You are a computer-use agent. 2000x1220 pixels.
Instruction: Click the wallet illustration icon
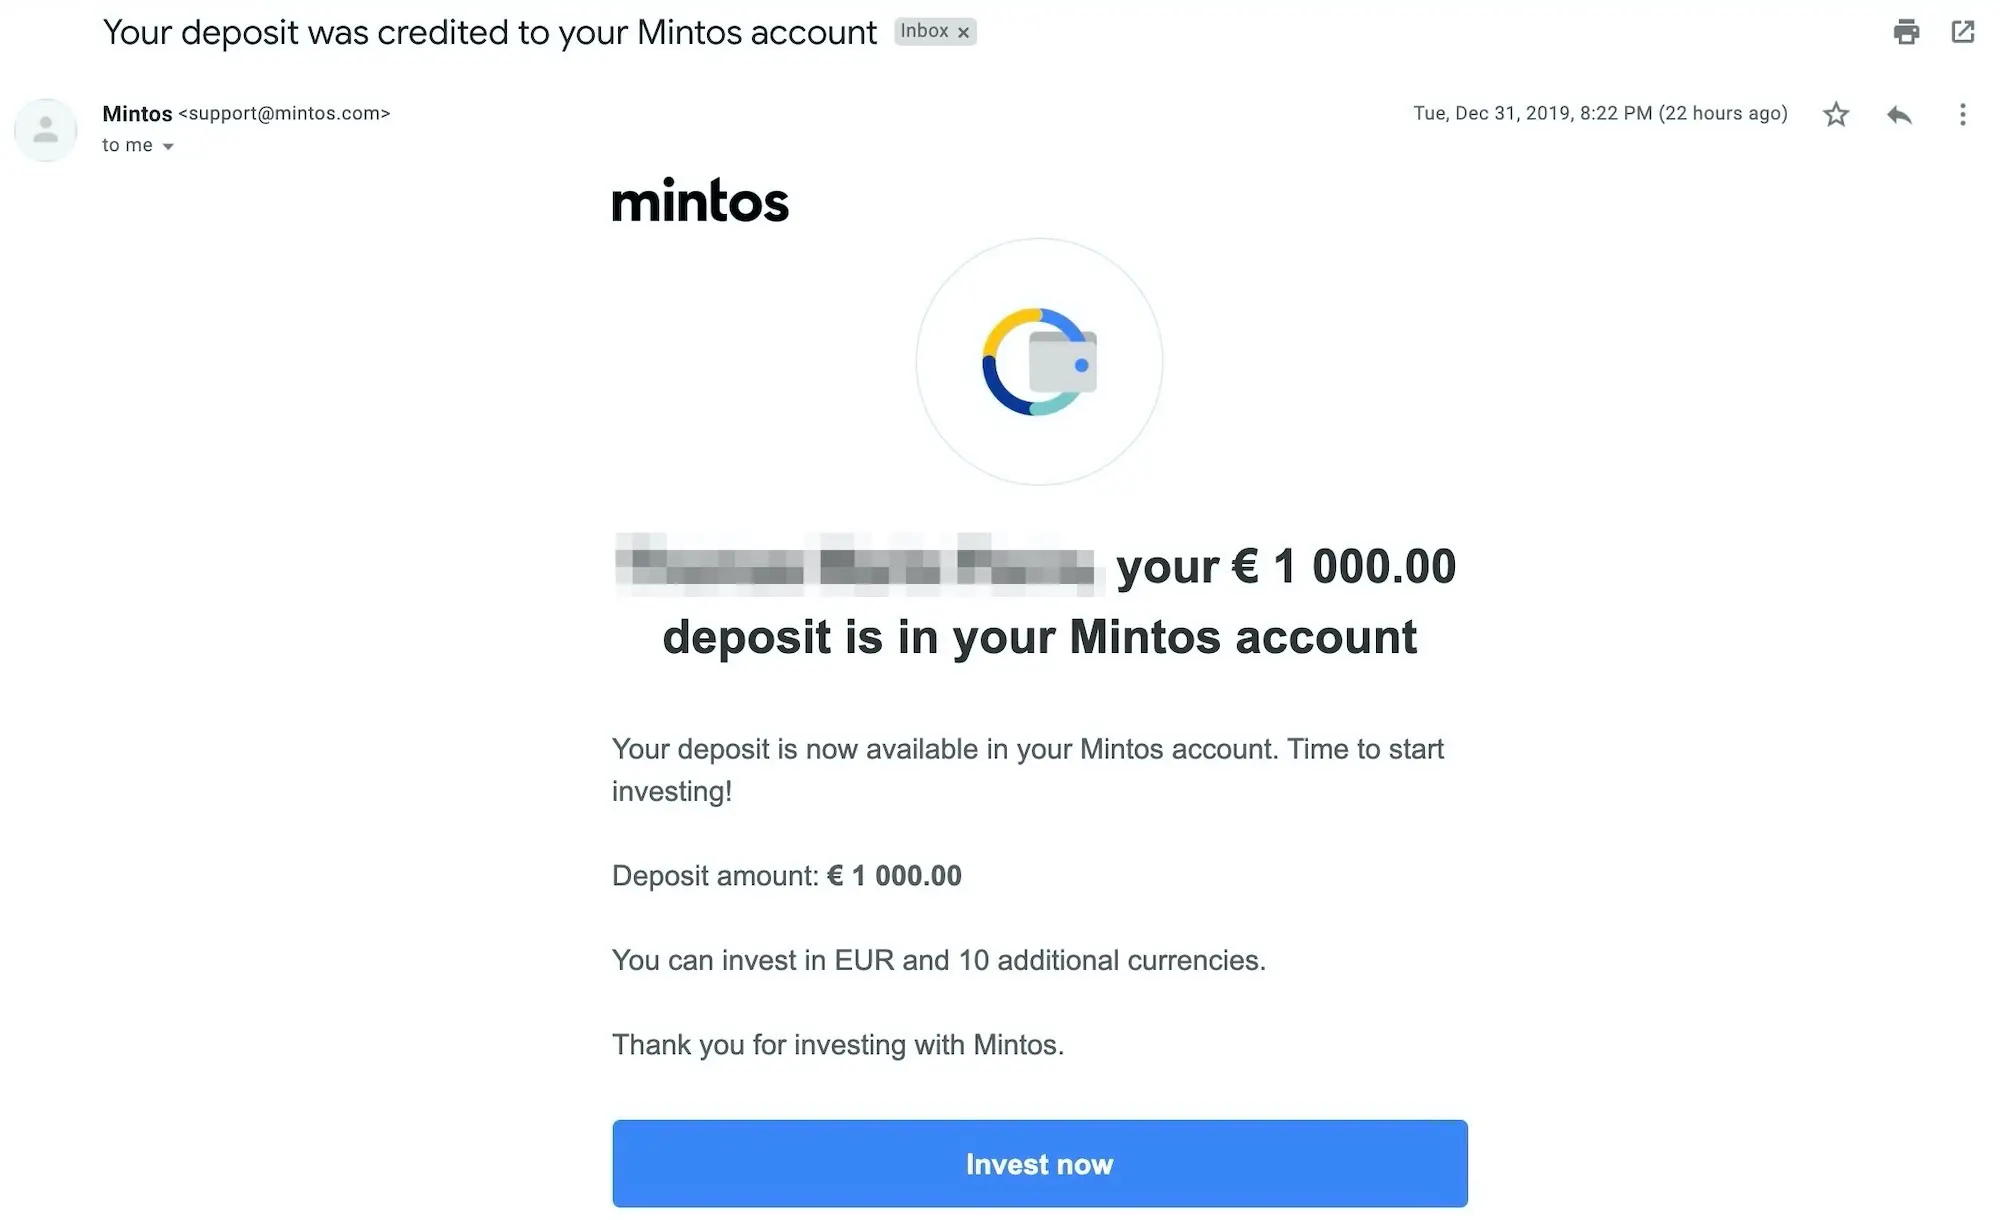click(1040, 362)
